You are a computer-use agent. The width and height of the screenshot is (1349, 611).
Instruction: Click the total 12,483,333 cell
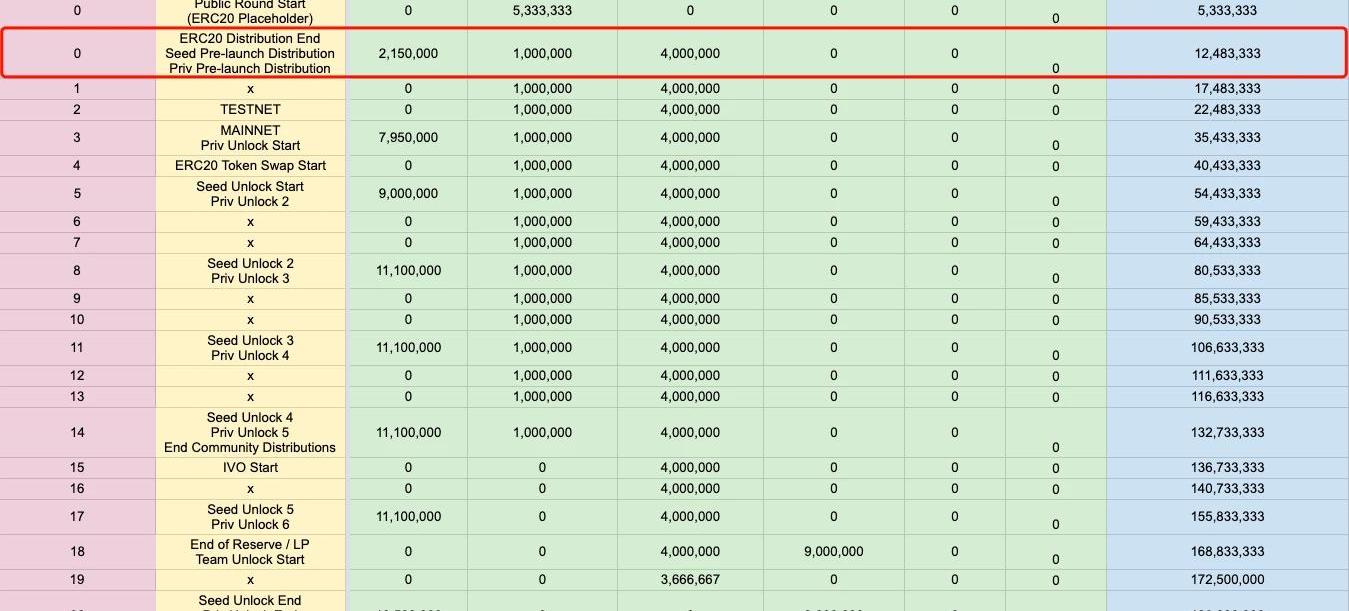[x=1227, y=53]
